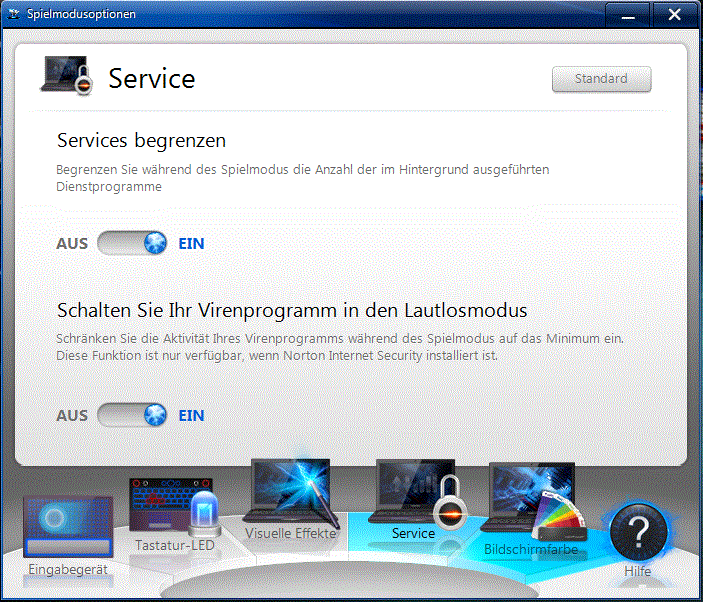Select the Visuelle Effekte laptop icon
The width and height of the screenshot is (703, 602).
point(291,492)
